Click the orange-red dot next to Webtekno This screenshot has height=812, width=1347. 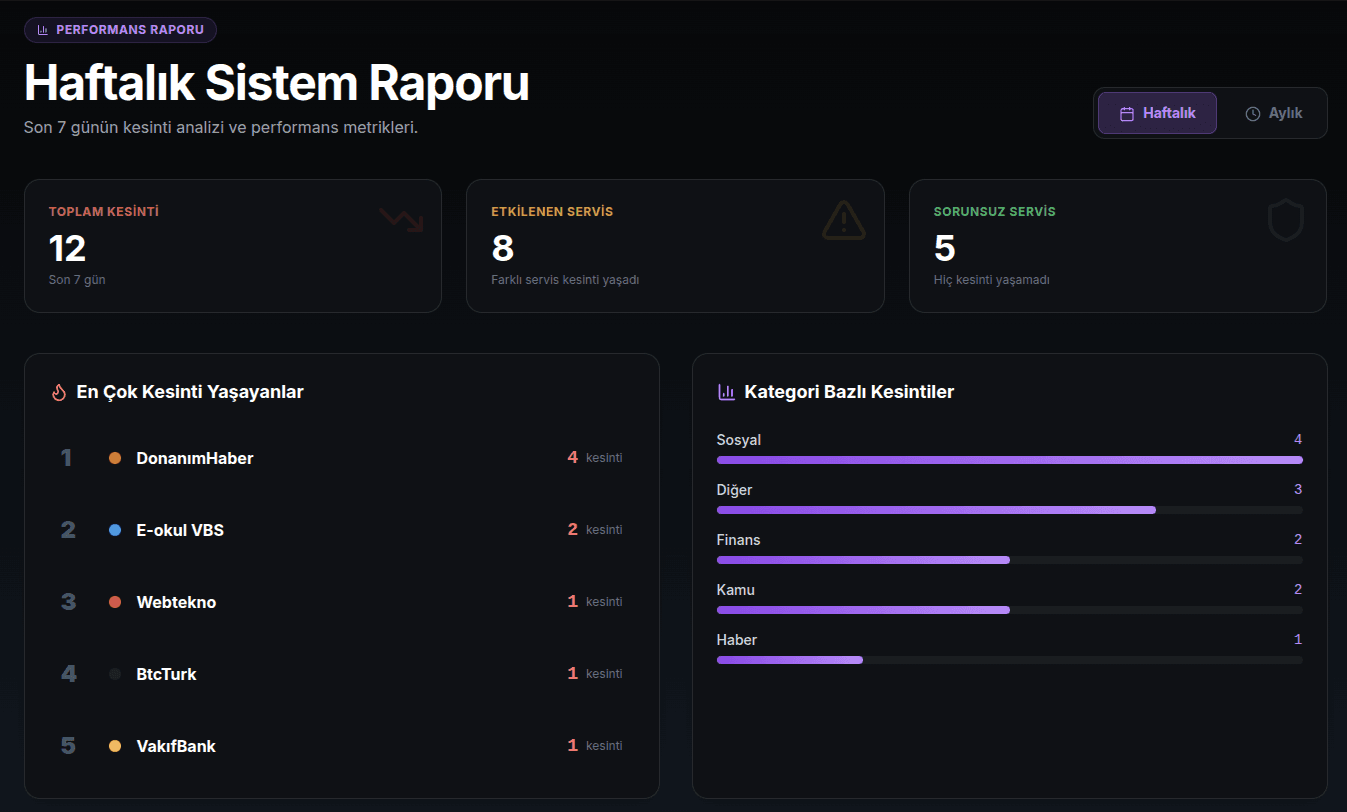(x=115, y=602)
